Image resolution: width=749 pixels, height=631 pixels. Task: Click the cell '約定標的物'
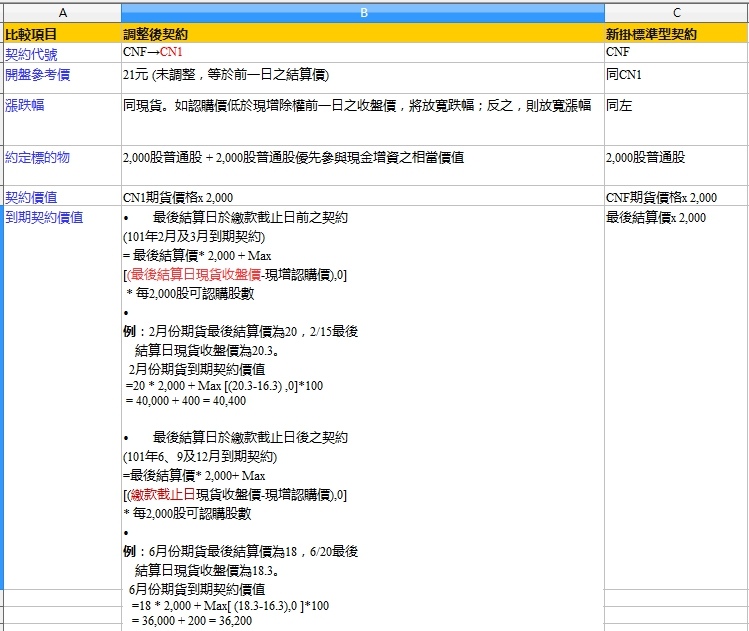click(x=63, y=166)
